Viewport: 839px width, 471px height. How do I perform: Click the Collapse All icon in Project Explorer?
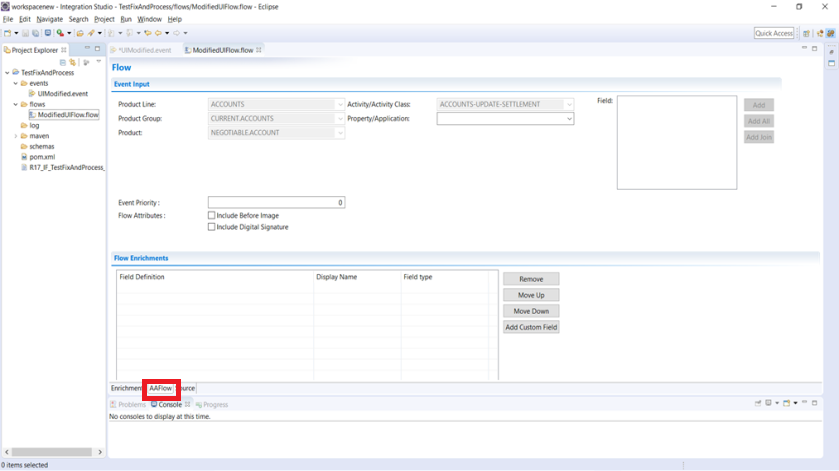click(x=63, y=62)
